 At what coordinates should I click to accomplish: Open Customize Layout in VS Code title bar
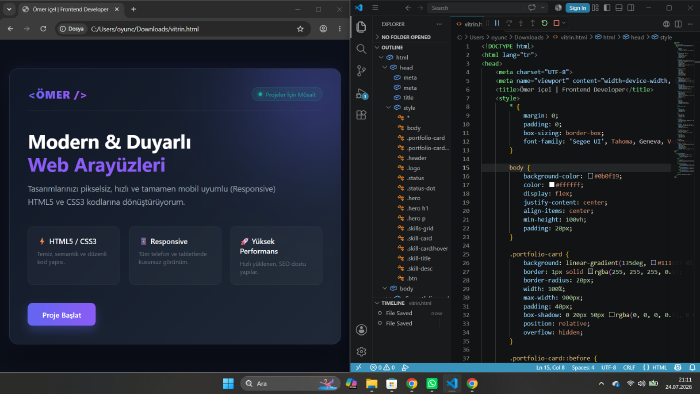click(595, 8)
